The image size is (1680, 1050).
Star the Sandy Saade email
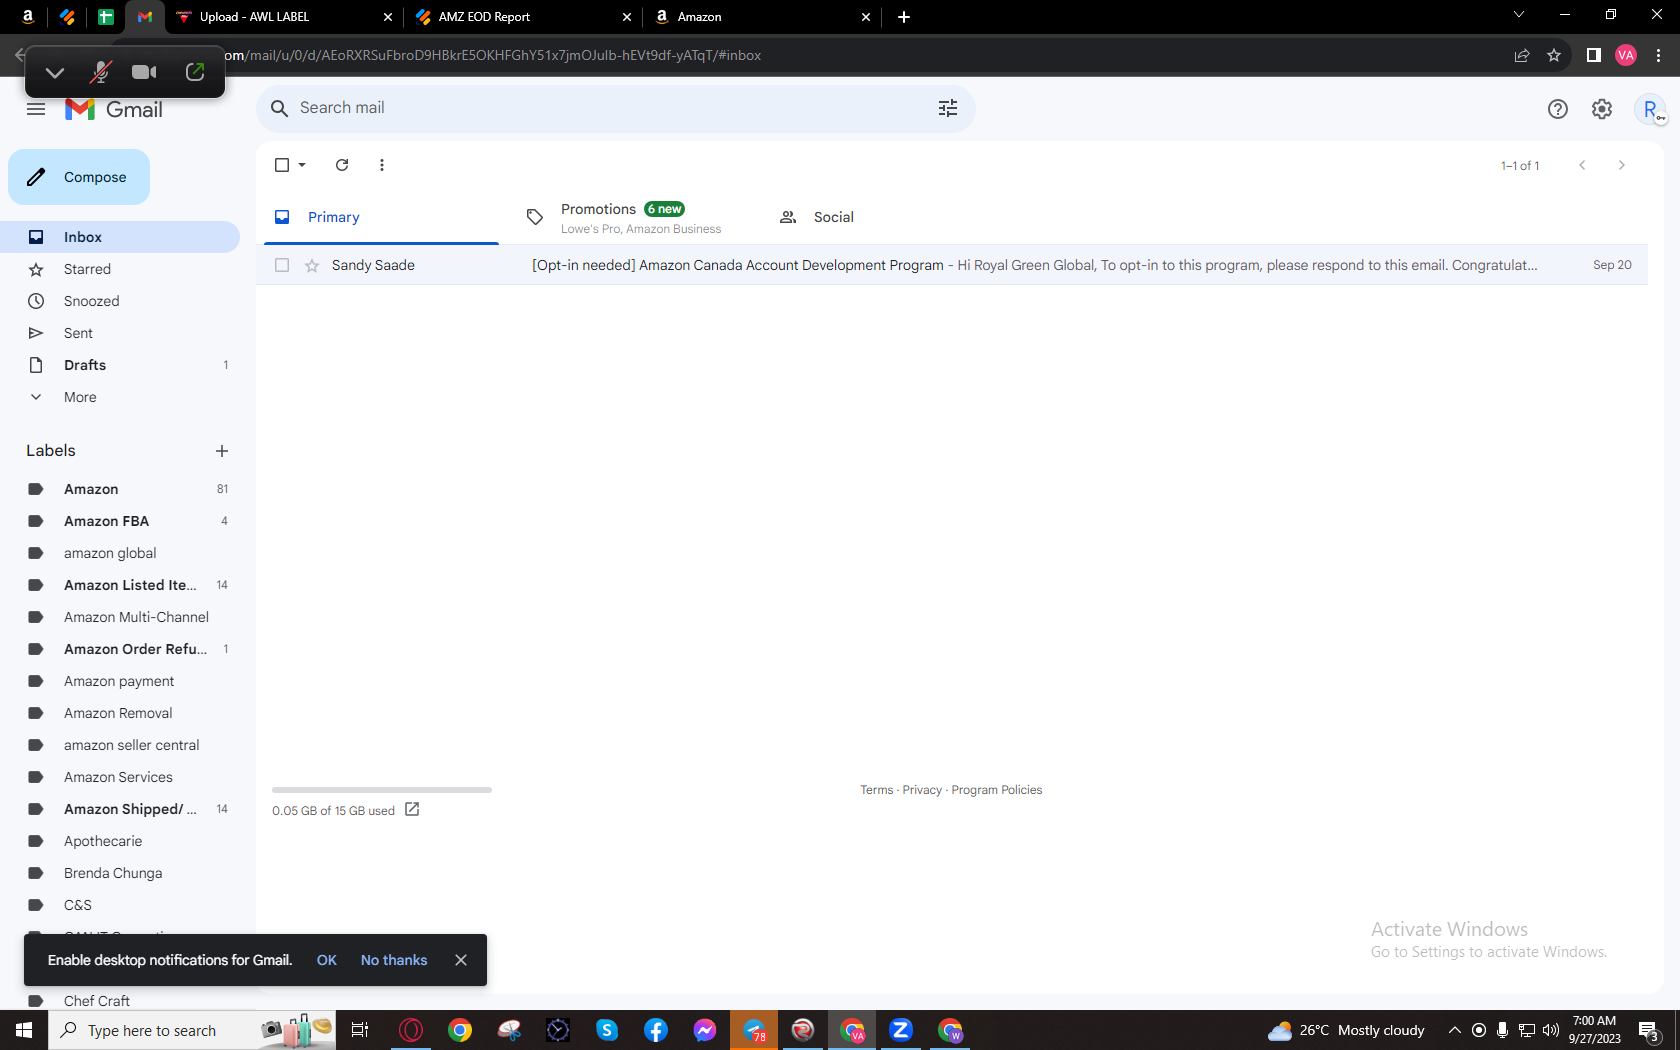pos(312,265)
